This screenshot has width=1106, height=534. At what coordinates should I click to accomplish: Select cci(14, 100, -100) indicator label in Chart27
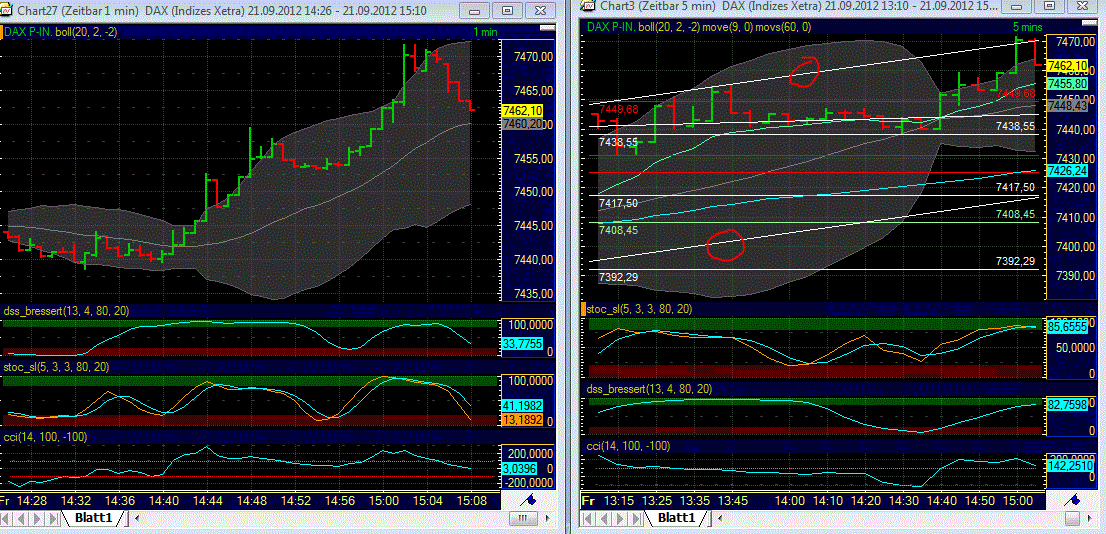[45, 437]
